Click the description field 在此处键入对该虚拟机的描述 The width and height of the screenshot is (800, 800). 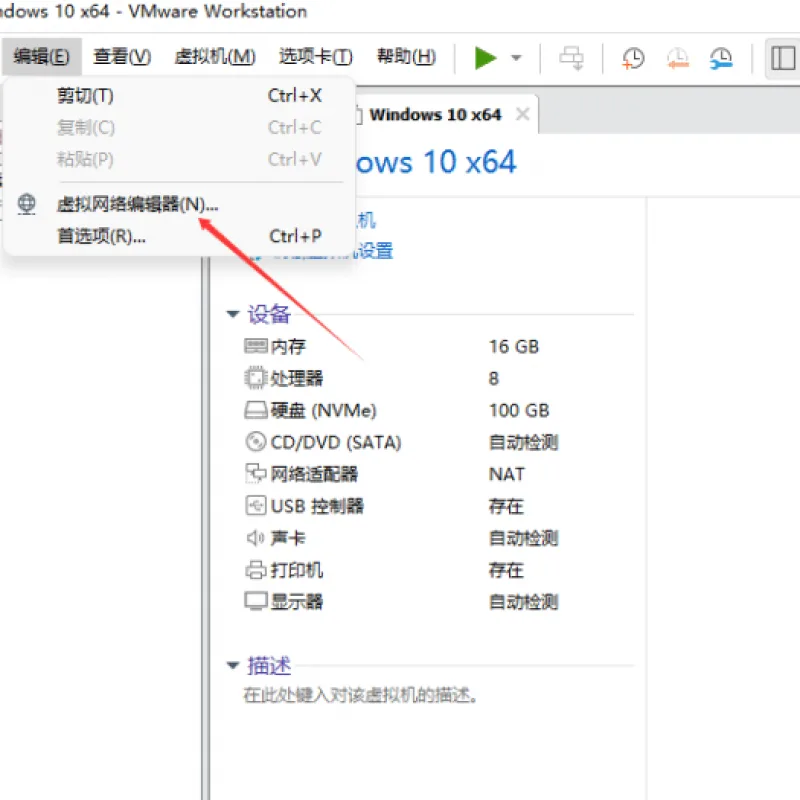pos(360,695)
